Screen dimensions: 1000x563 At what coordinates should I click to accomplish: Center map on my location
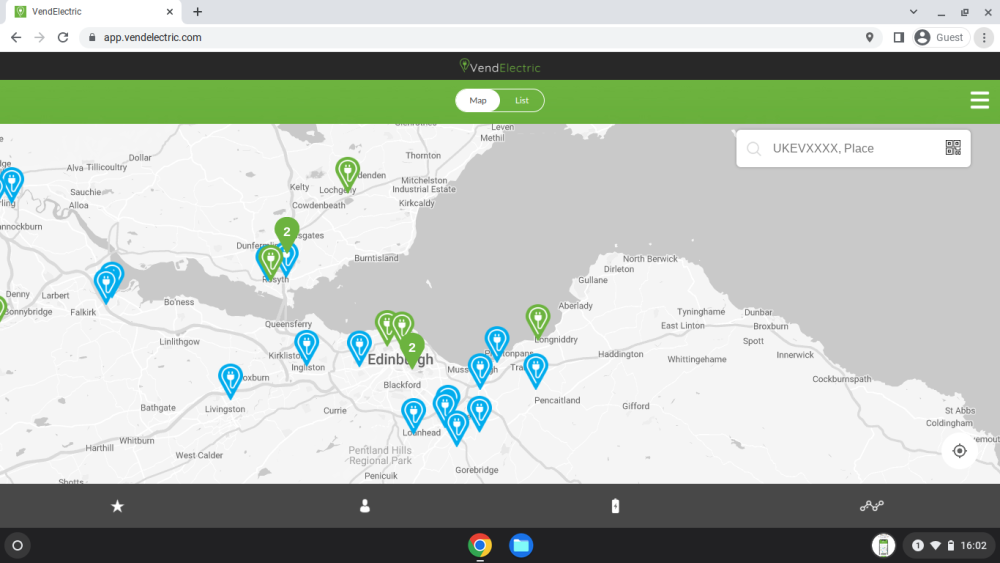[x=959, y=451]
